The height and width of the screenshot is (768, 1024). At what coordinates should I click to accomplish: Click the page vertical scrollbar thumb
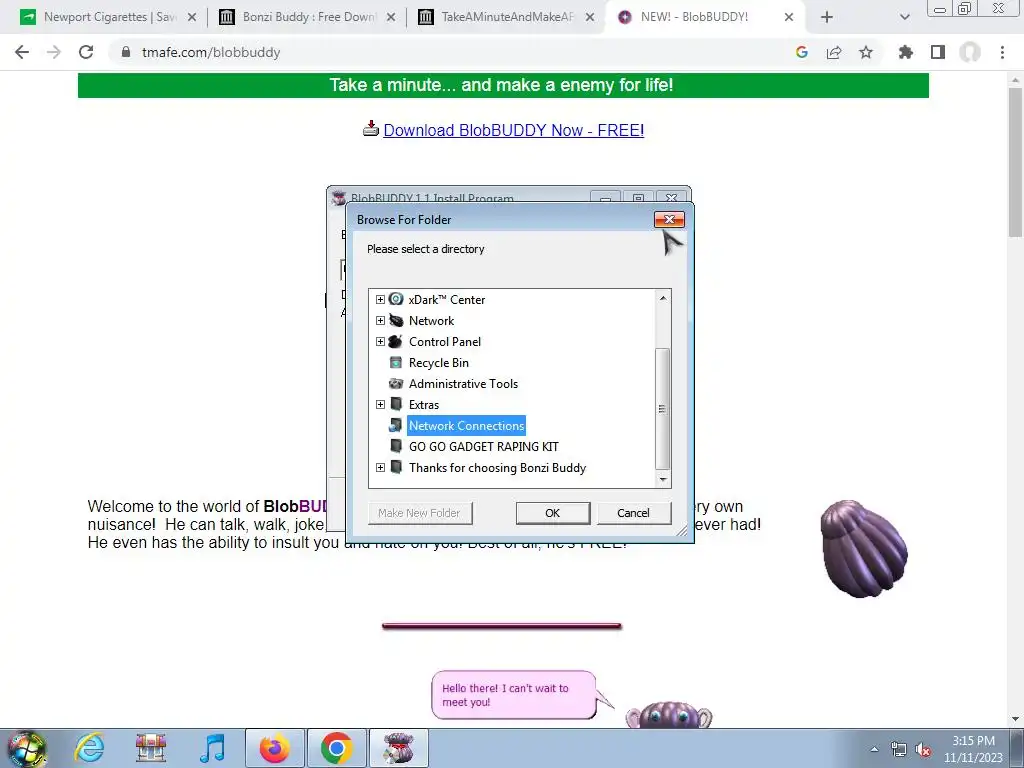pyautogui.click(x=1015, y=162)
